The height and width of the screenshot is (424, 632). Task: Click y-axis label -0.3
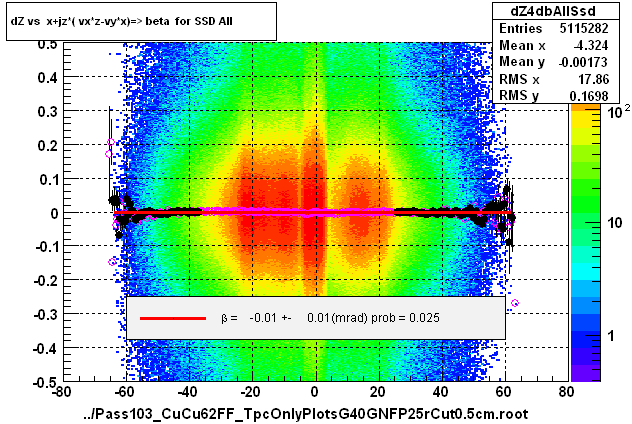tap(46, 314)
